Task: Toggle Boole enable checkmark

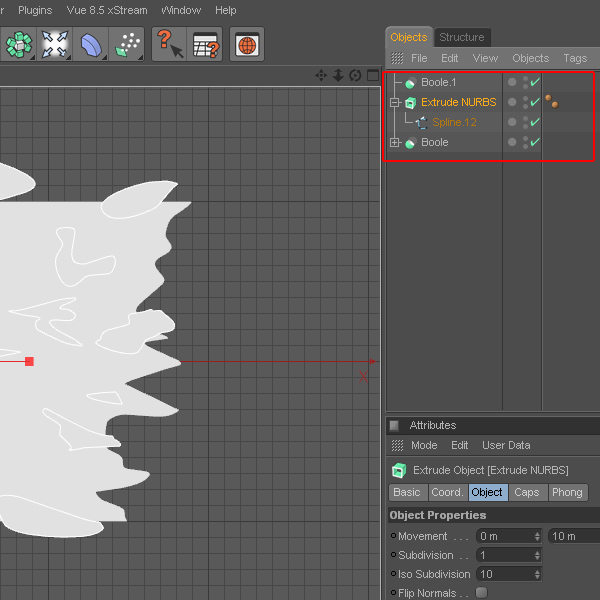Action: (535, 142)
